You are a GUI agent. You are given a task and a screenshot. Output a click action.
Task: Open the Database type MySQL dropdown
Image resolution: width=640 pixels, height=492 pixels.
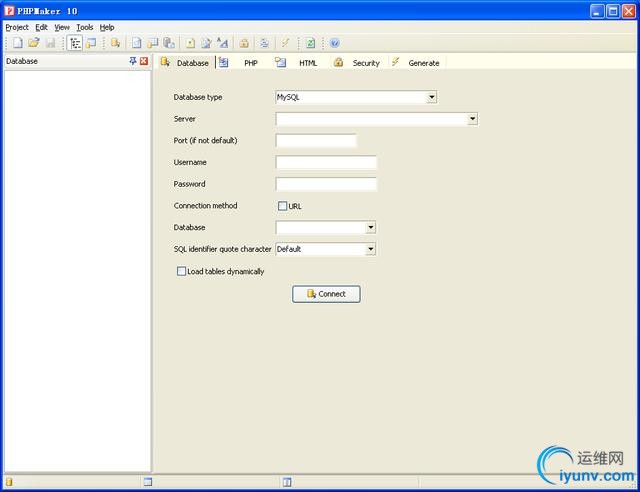pos(431,97)
